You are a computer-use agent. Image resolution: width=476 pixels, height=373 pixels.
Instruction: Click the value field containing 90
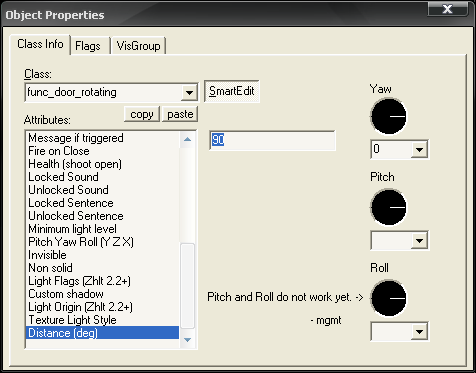click(272, 140)
